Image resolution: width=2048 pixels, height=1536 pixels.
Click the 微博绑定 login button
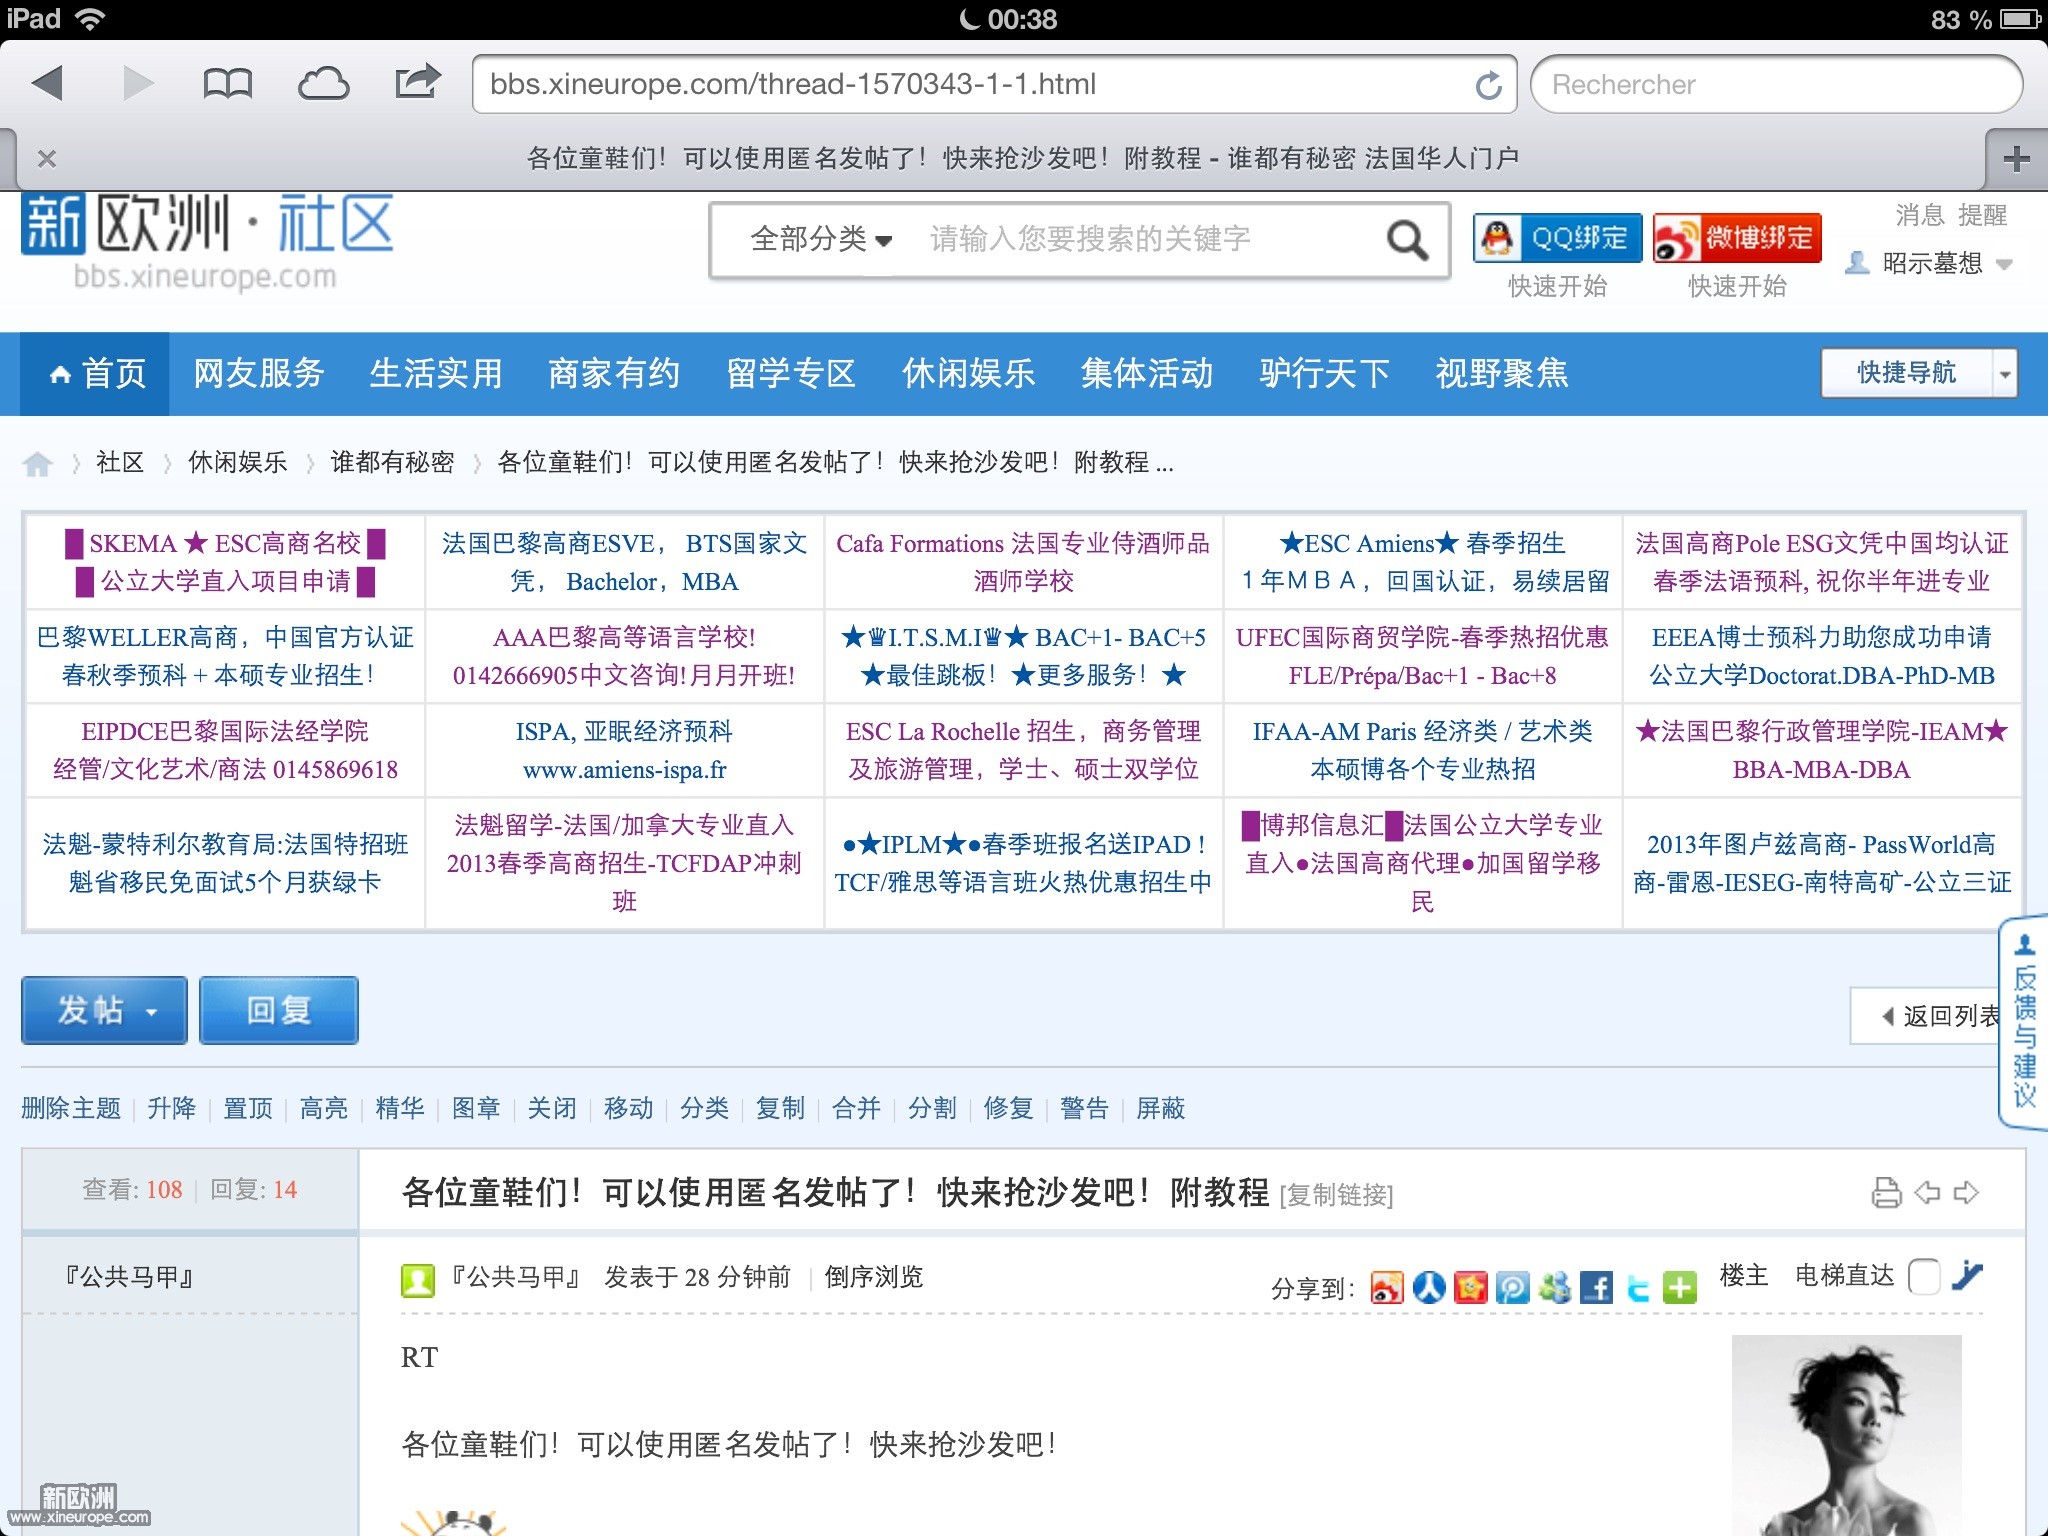tap(1737, 238)
